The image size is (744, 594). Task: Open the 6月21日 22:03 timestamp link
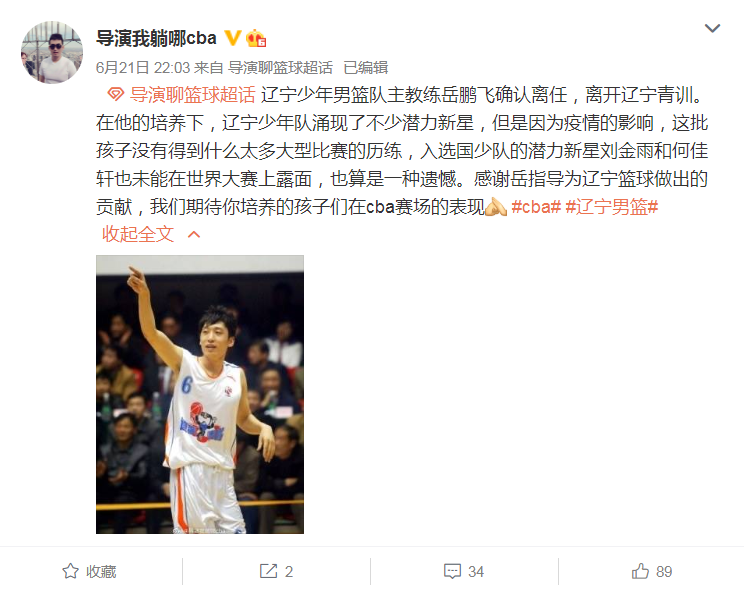(x=143, y=68)
